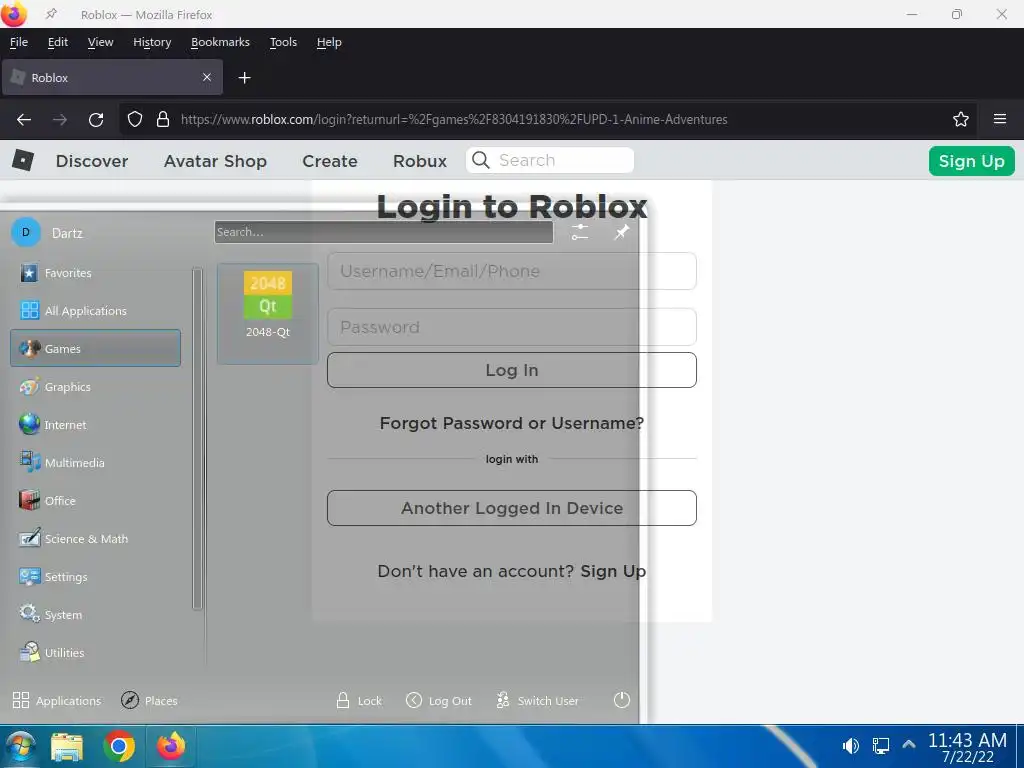This screenshot has width=1024, height=768.
Task: Click green Sign Up button
Action: (972, 161)
